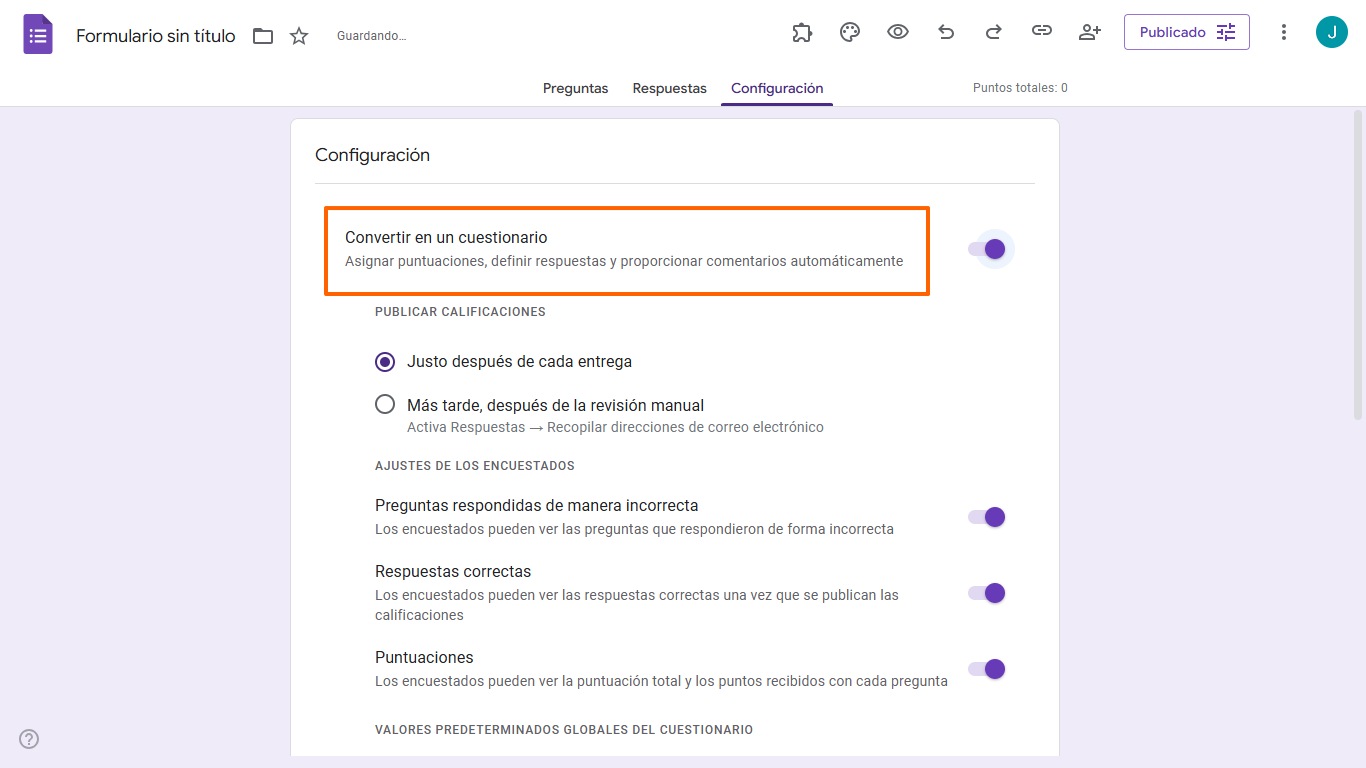Select 'Justo después de cada entrega'
This screenshot has width=1366, height=768.
coord(385,362)
